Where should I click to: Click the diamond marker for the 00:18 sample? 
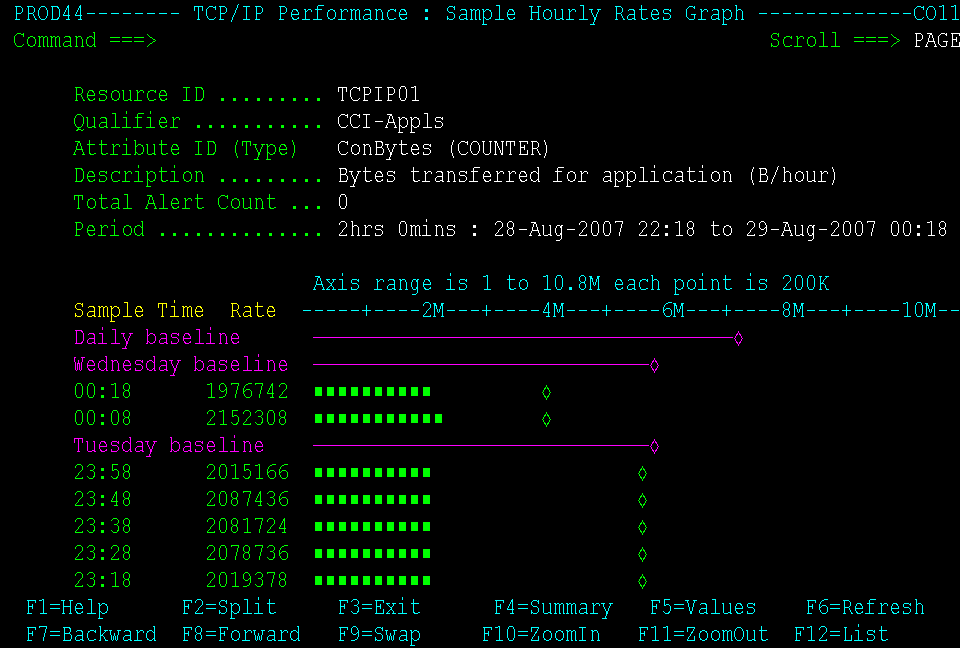click(546, 391)
